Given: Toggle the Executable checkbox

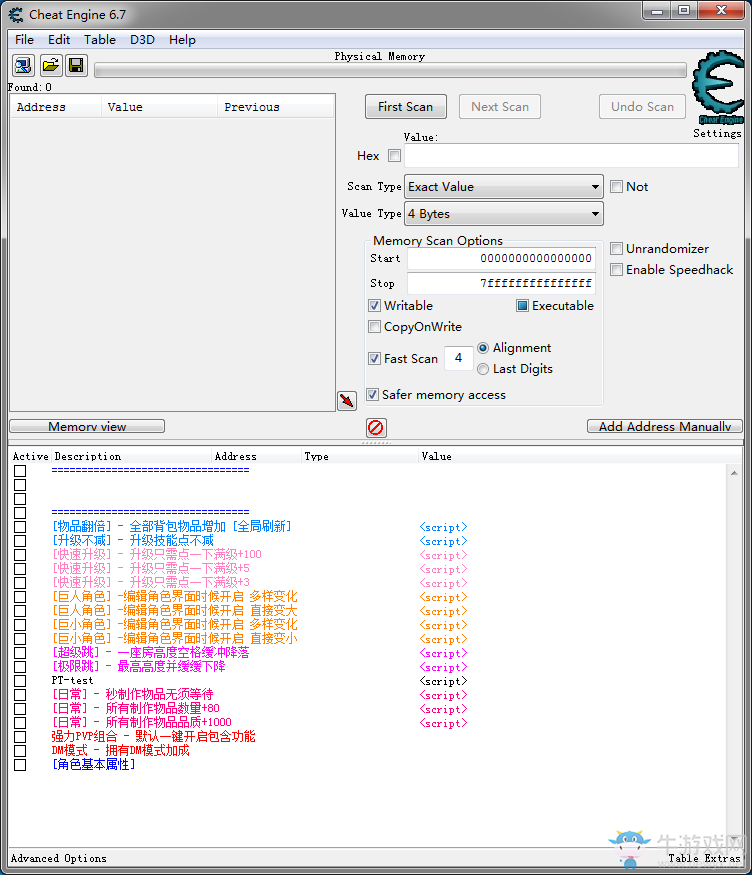Looking at the screenshot, I should pyautogui.click(x=522, y=306).
